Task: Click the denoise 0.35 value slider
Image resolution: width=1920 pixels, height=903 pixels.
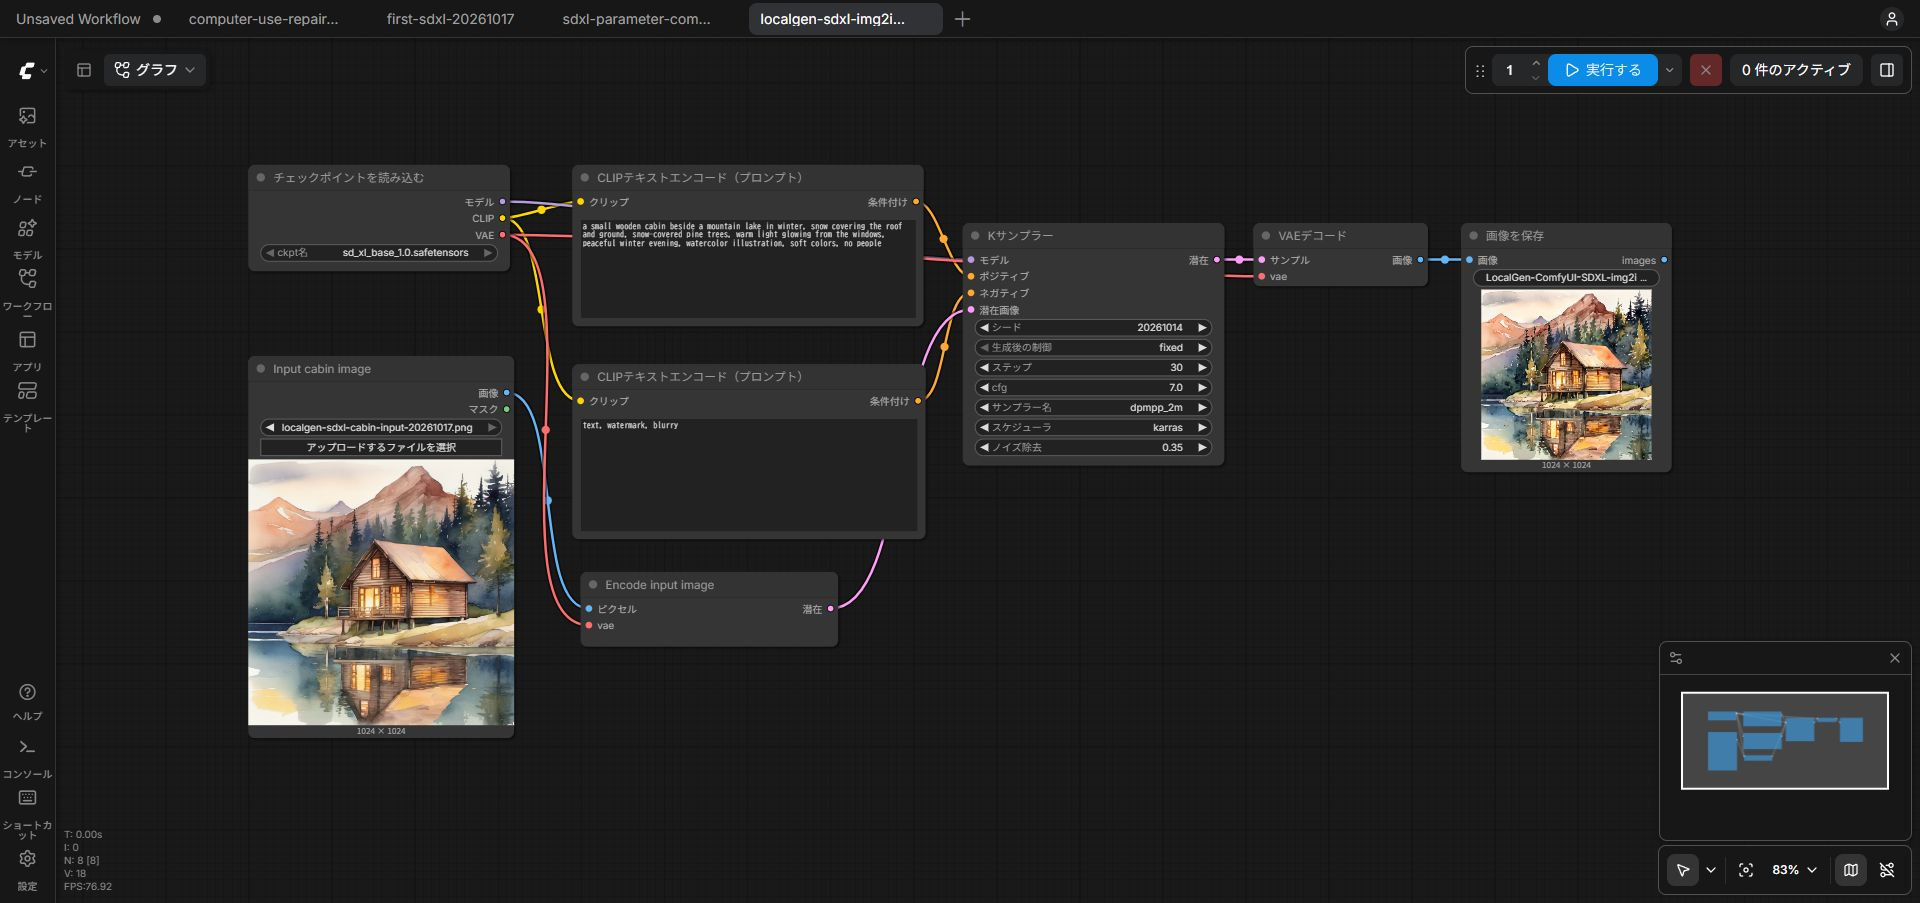Action: (1093, 447)
